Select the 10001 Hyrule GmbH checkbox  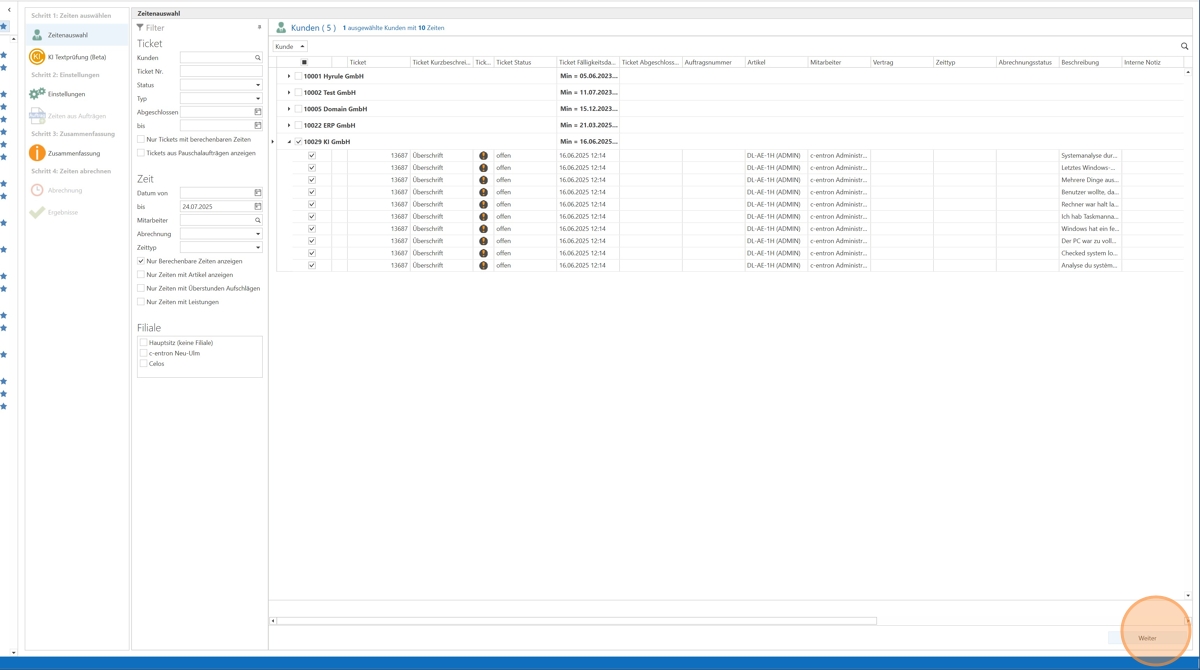pos(298,76)
